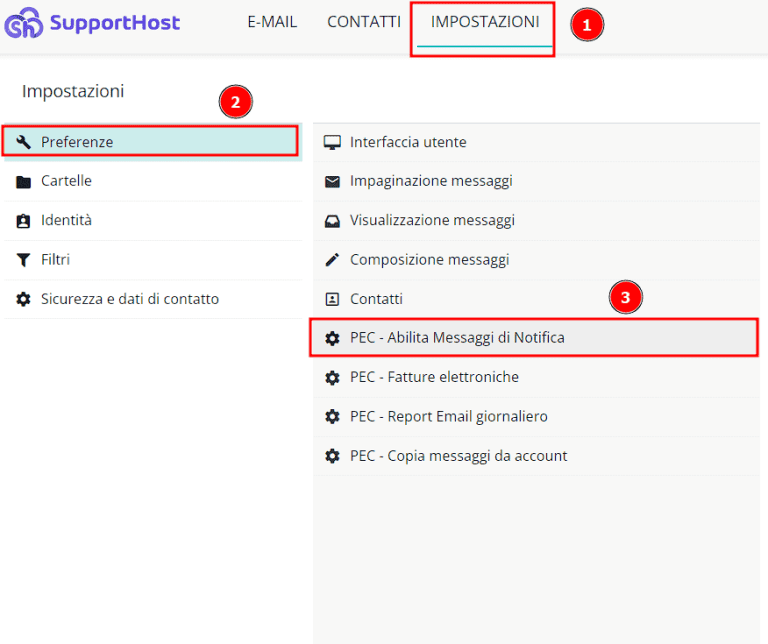Click the wrench icon beside Preferenze
Image resolution: width=768 pixels, height=644 pixels.
point(24,142)
